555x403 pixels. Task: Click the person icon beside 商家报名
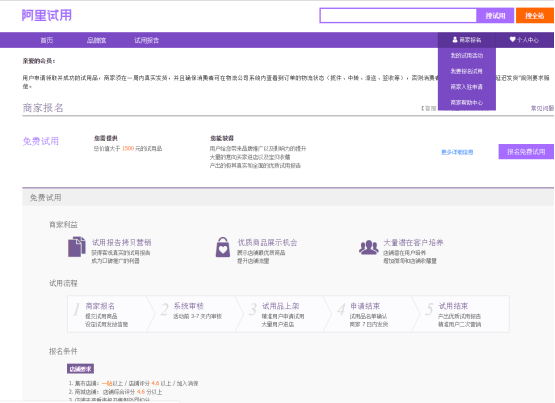click(455, 40)
